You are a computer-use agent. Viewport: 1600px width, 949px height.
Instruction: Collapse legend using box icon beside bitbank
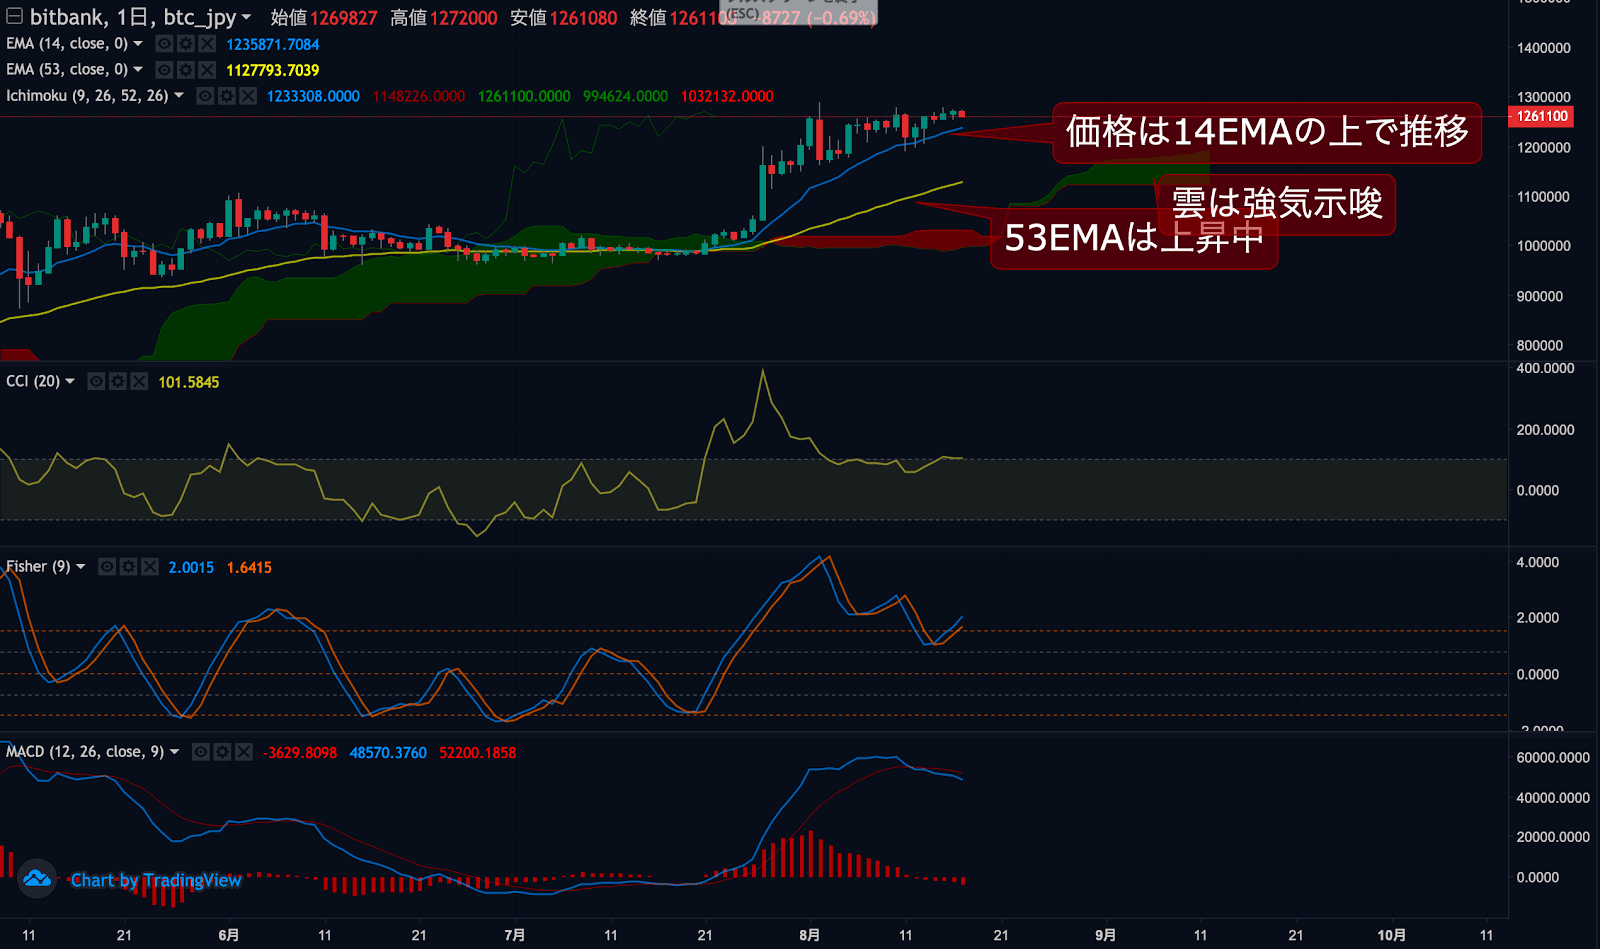pos(14,16)
